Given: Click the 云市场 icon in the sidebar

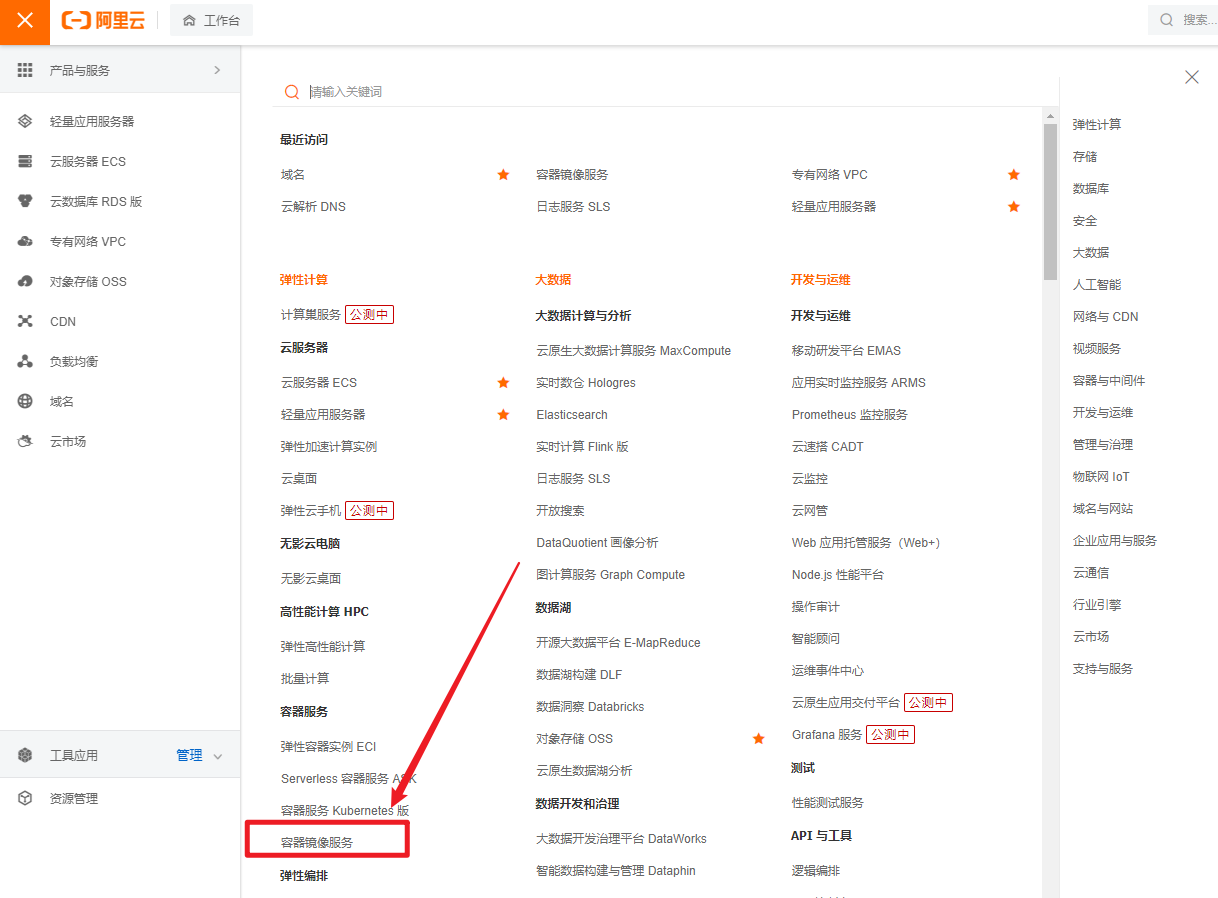Looking at the screenshot, I should [x=26, y=441].
